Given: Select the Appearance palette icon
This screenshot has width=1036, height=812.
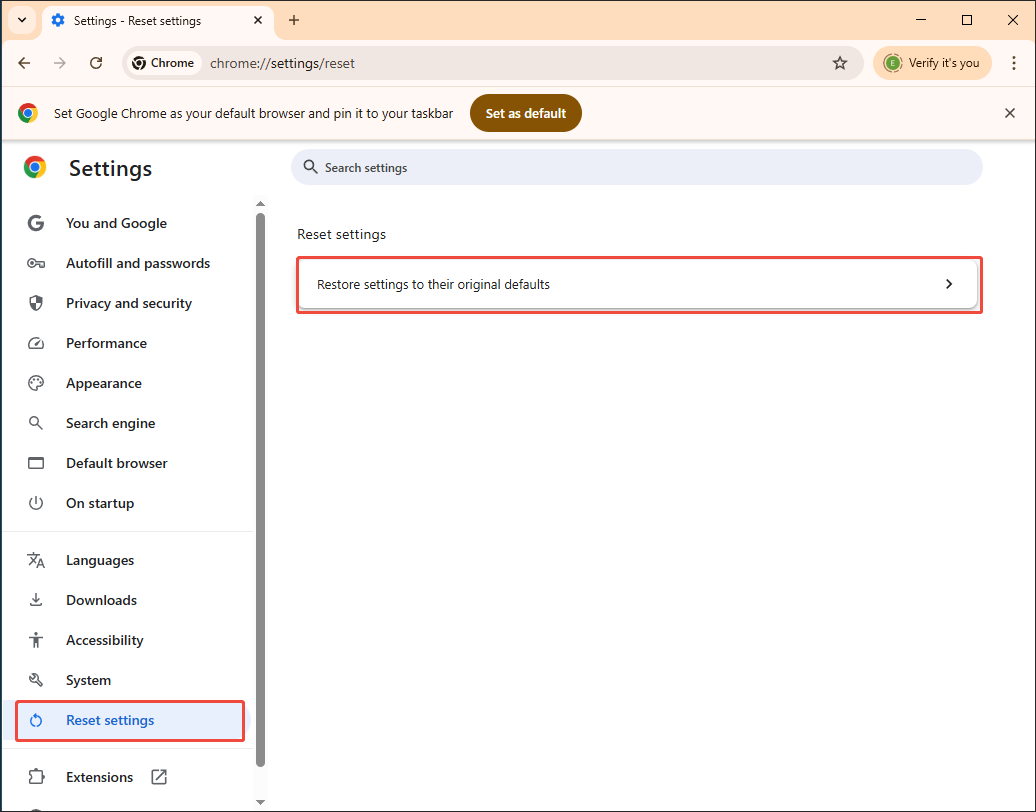Looking at the screenshot, I should point(36,383).
